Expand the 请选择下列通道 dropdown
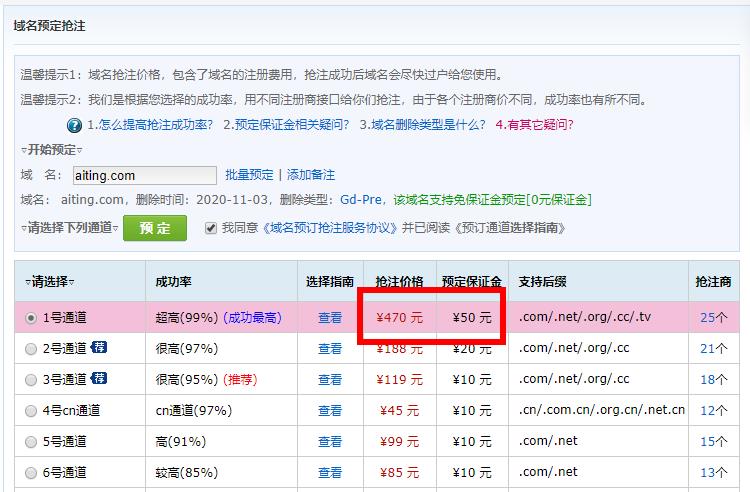Viewport: 750px width, 492px height. click(x=70, y=228)
